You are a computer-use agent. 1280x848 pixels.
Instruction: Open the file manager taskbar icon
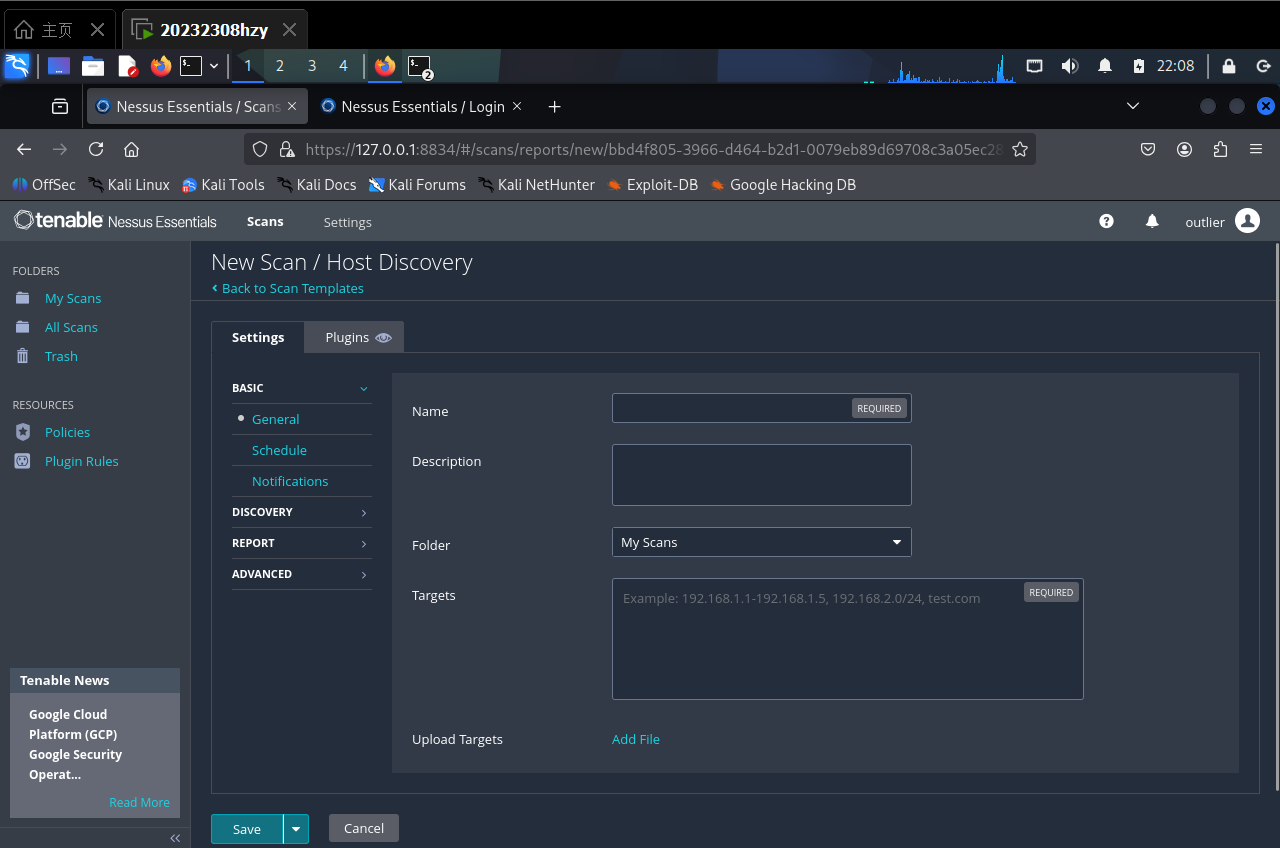pos(93,66)
